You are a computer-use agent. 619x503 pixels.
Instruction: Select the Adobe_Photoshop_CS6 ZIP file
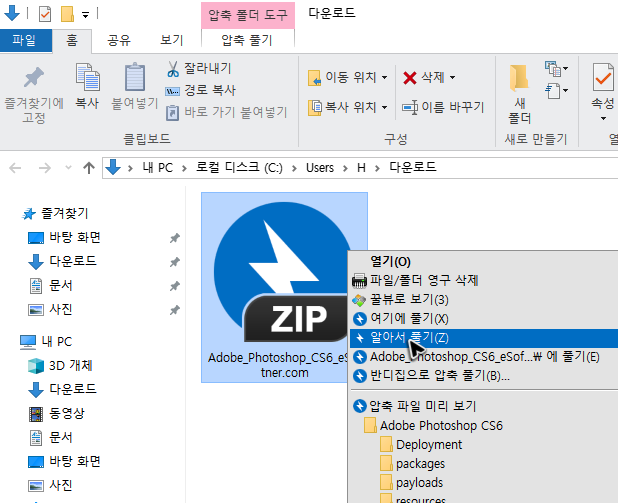tap(284, 287)
